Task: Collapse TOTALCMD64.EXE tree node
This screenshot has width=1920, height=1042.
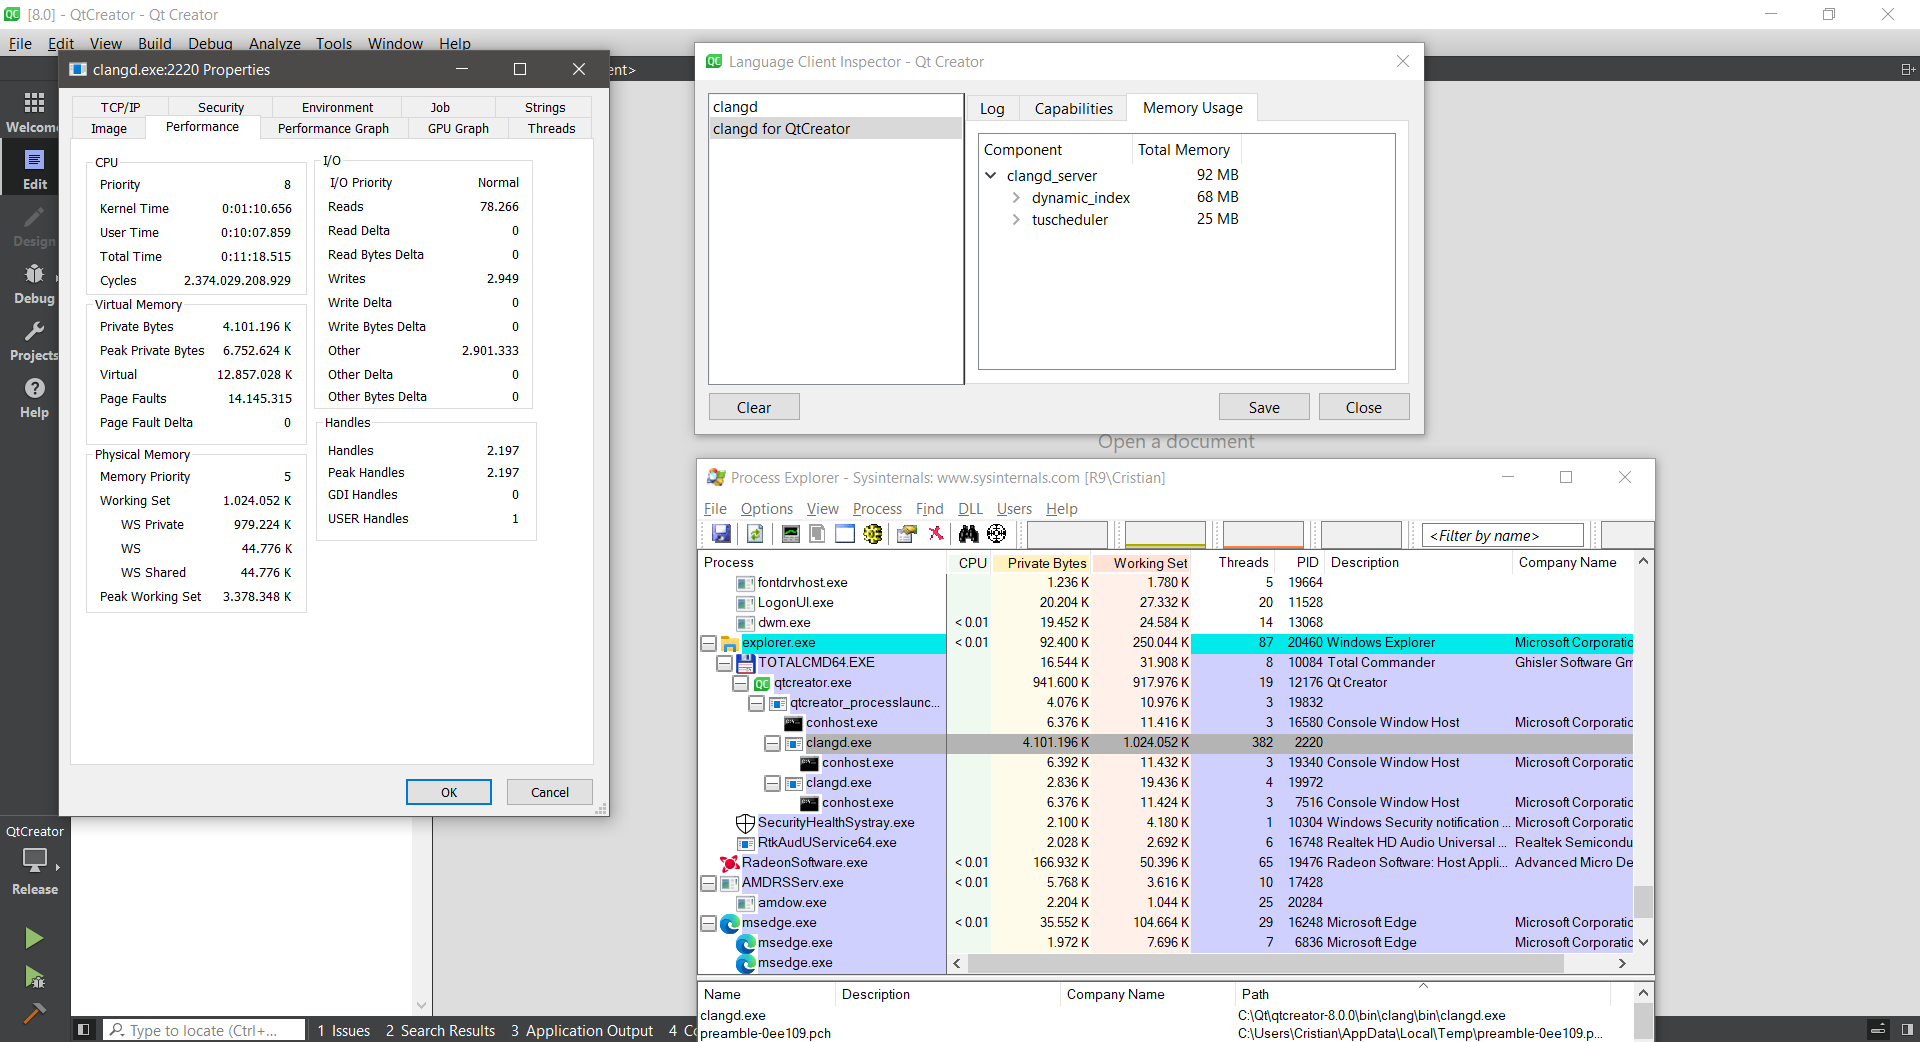Action: click(724, 663)
